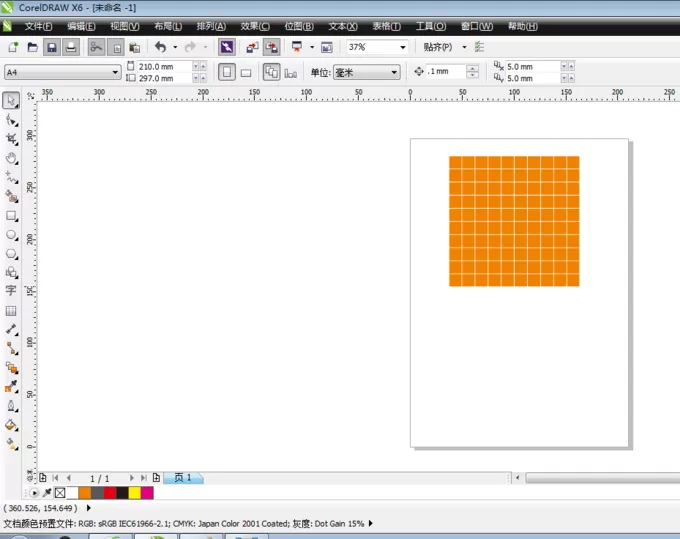Select the Pick tool arrow
Image resolution: width=680 pixels, height=539 pixels.
click(x=11, y=100)
